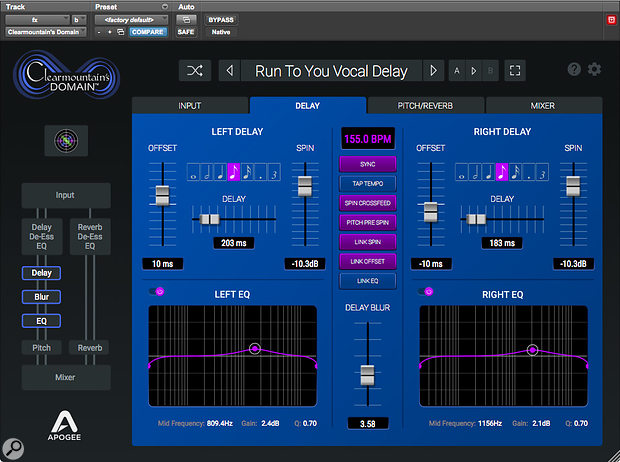Select dotted note modifier in Left Delay
This screenshot has width=620, height=462.
261,172
